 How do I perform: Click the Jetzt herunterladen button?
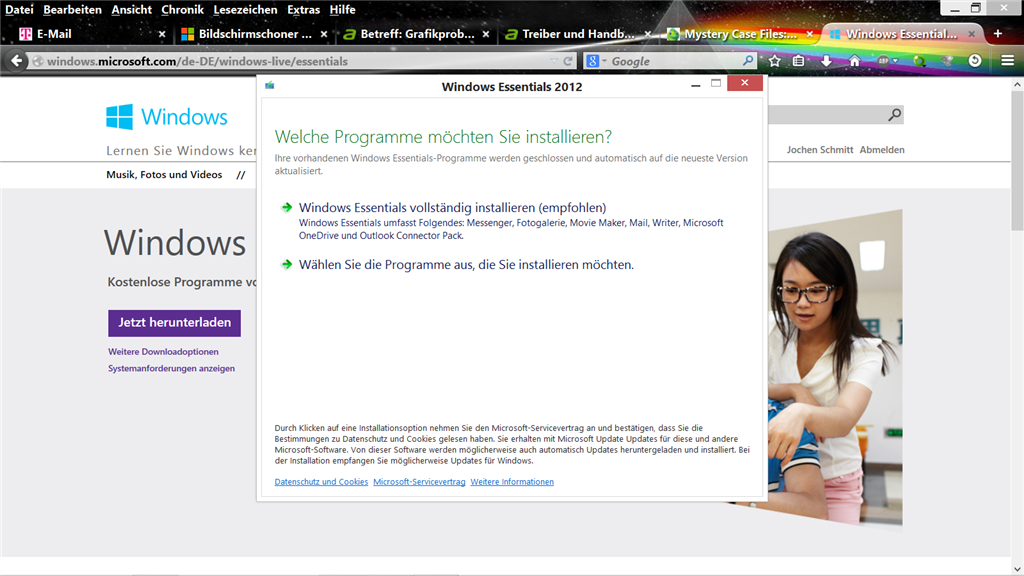pyautogui.click(x=174, y=323)
